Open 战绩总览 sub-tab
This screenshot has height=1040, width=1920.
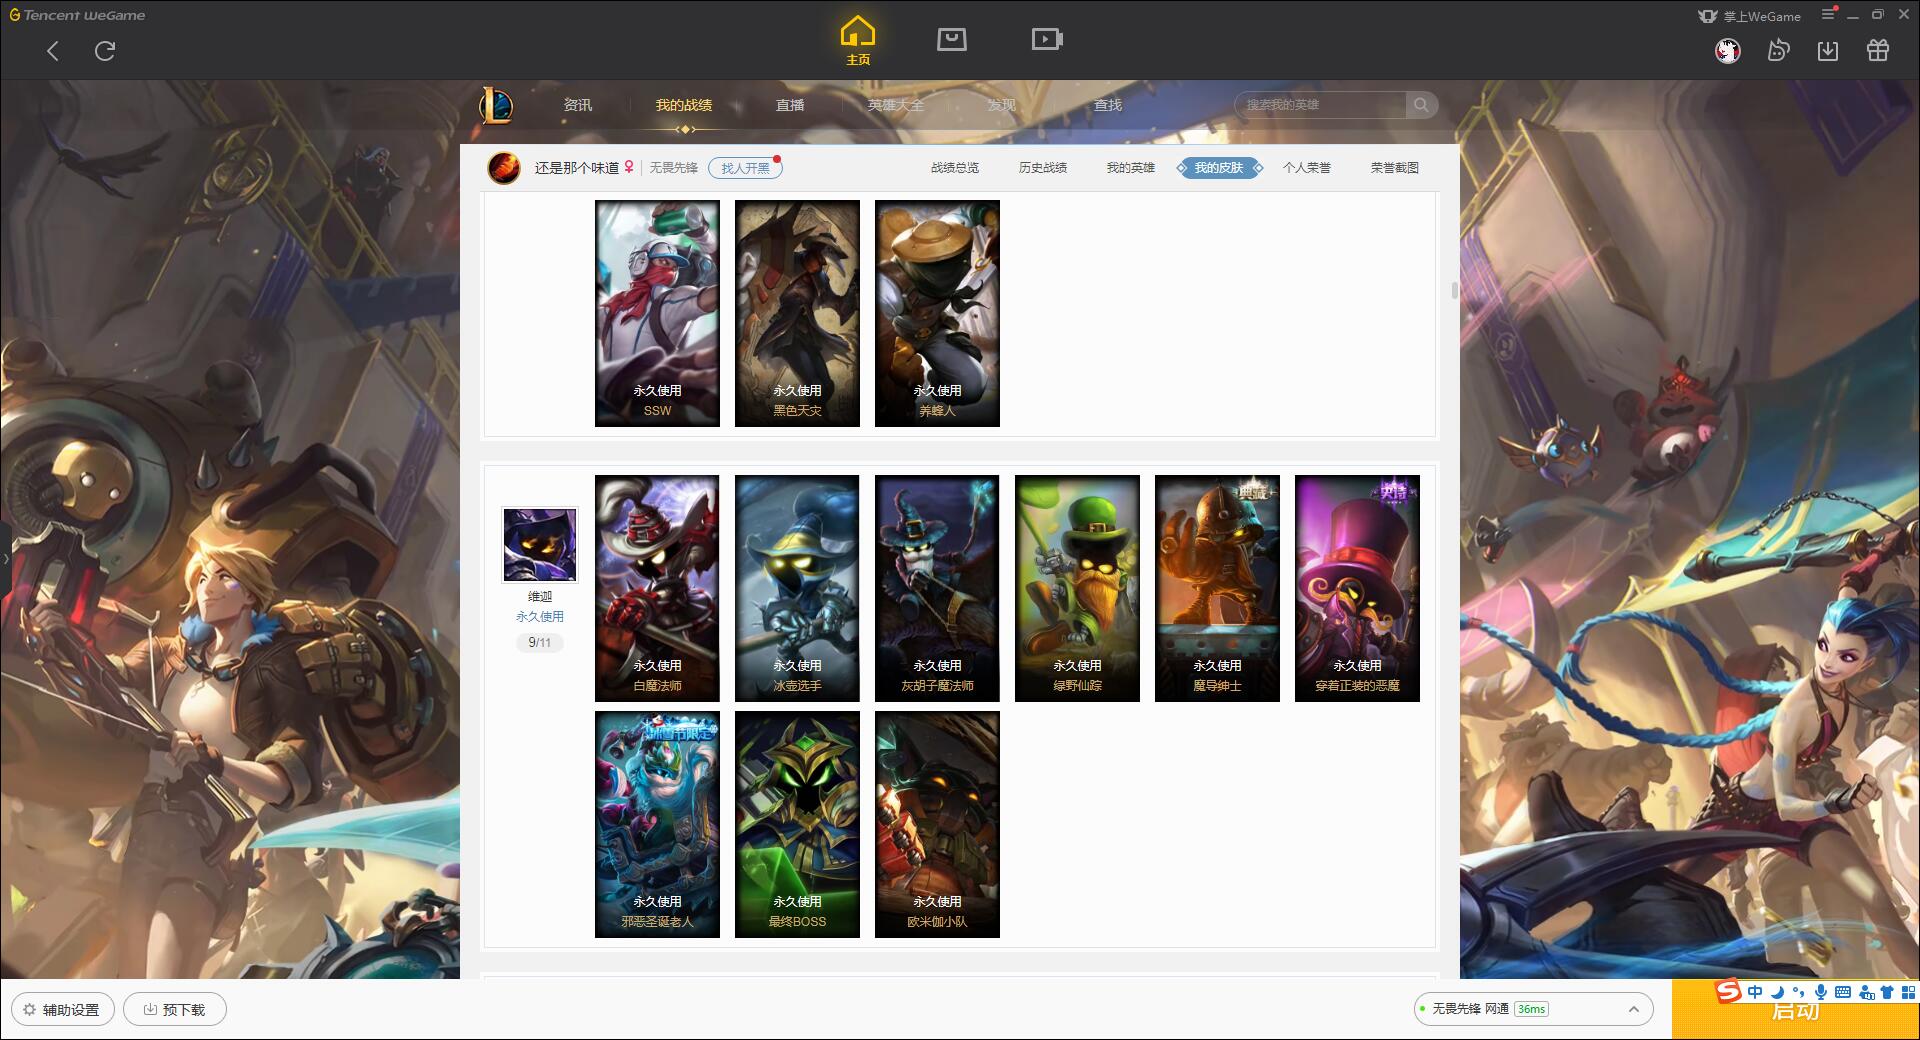point(955,168)
